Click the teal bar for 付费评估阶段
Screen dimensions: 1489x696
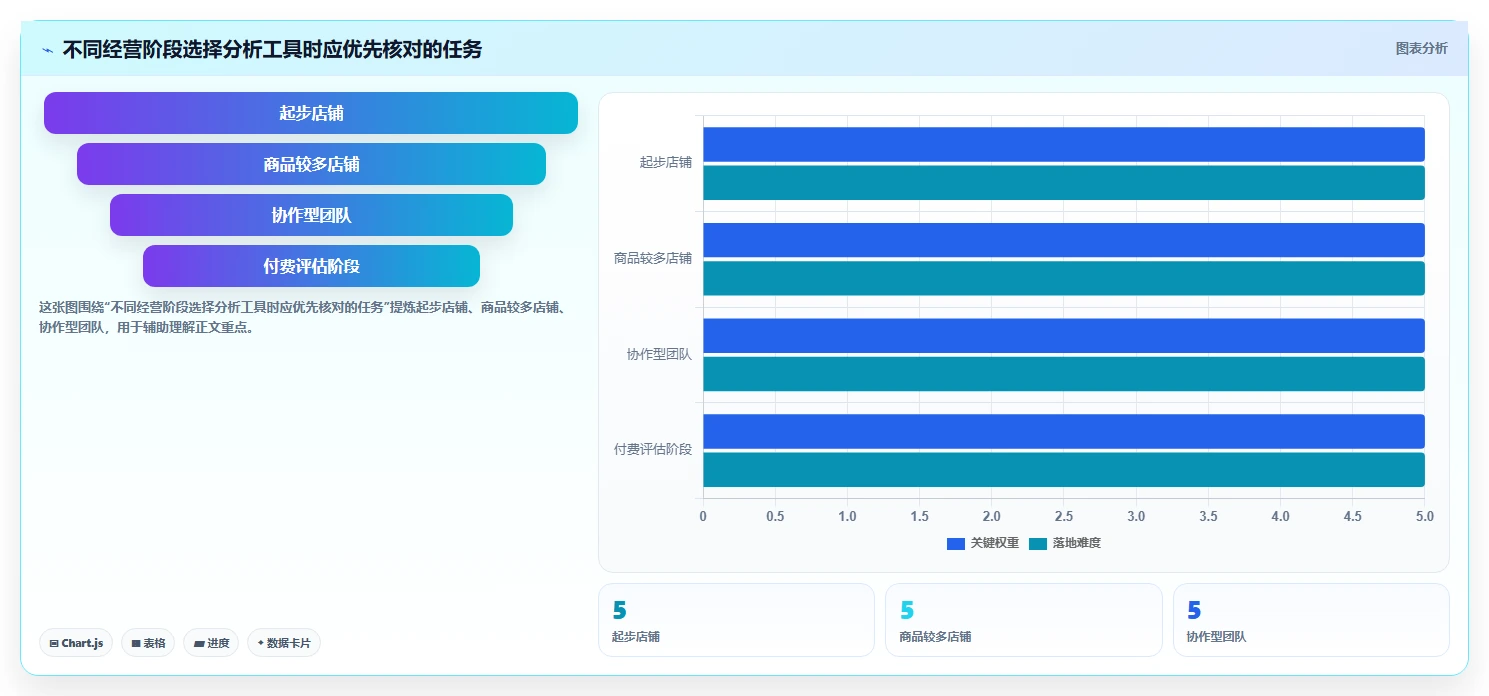click(x=1064, y=470)
